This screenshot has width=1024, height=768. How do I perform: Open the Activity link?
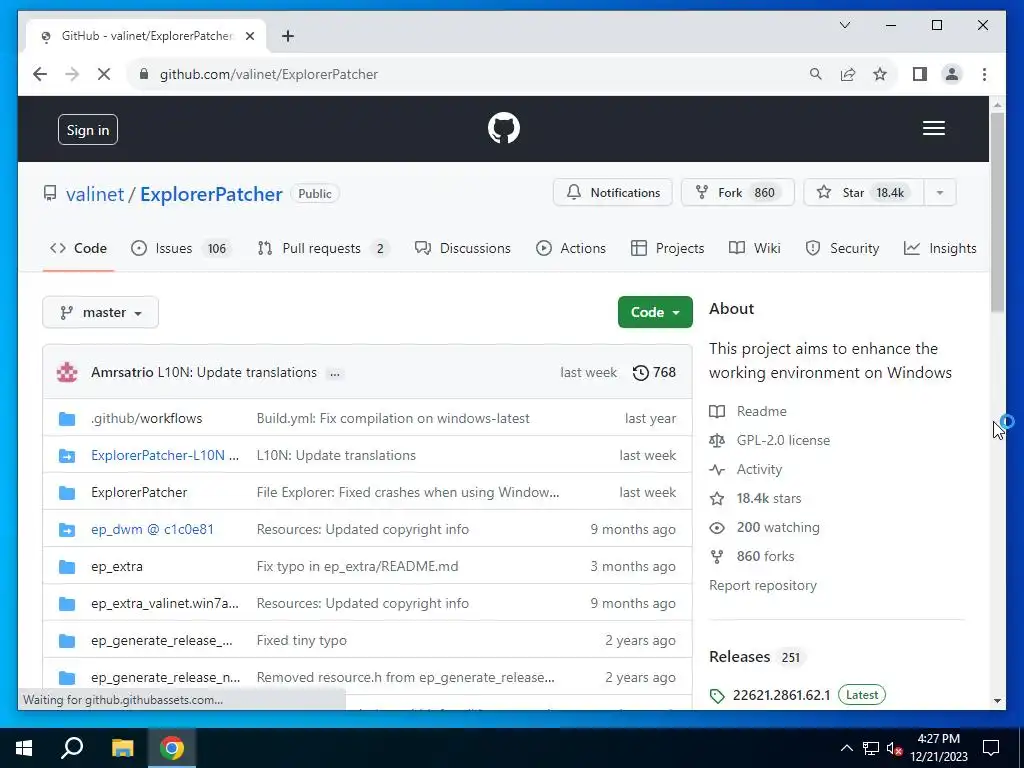click(745, 470)
